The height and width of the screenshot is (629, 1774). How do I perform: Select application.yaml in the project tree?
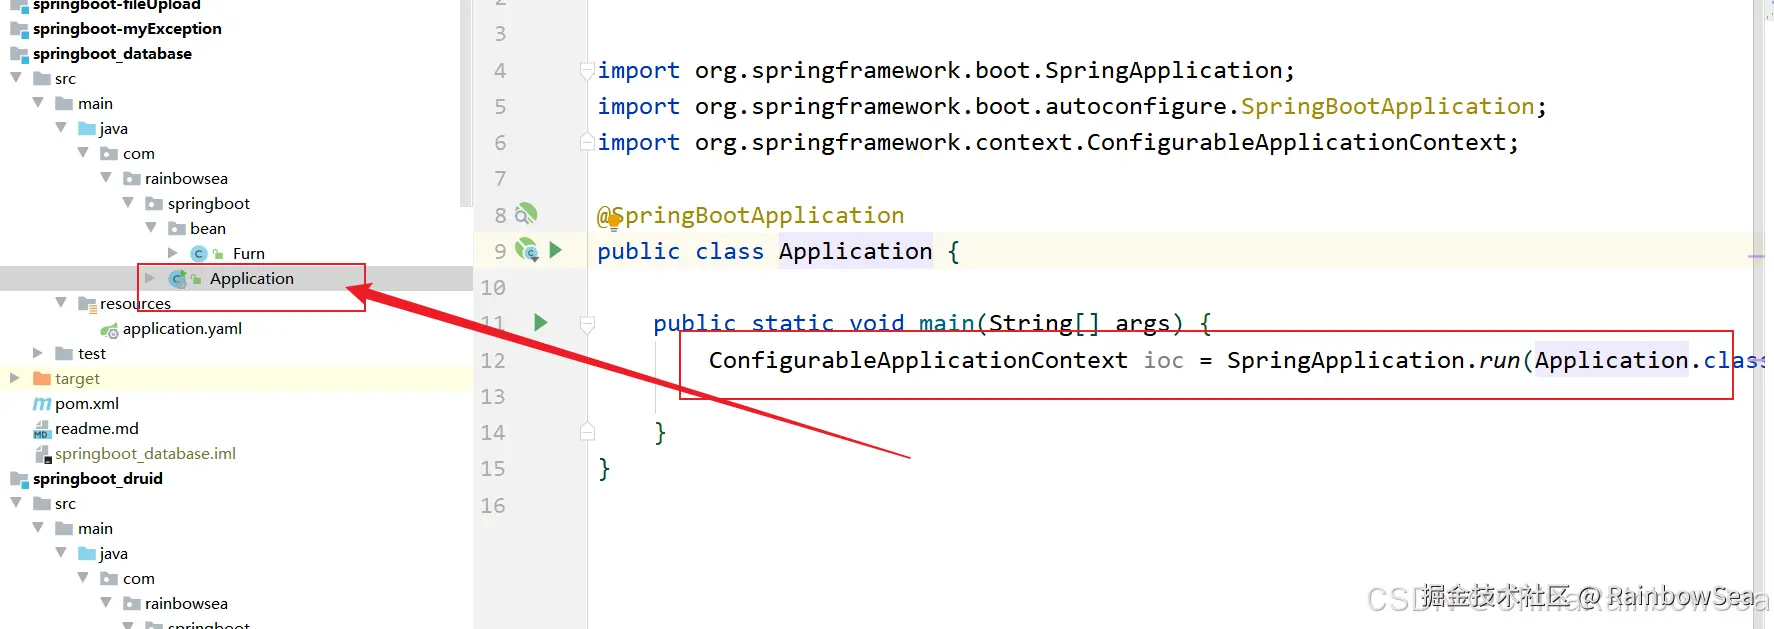click(x=182, y=329)
